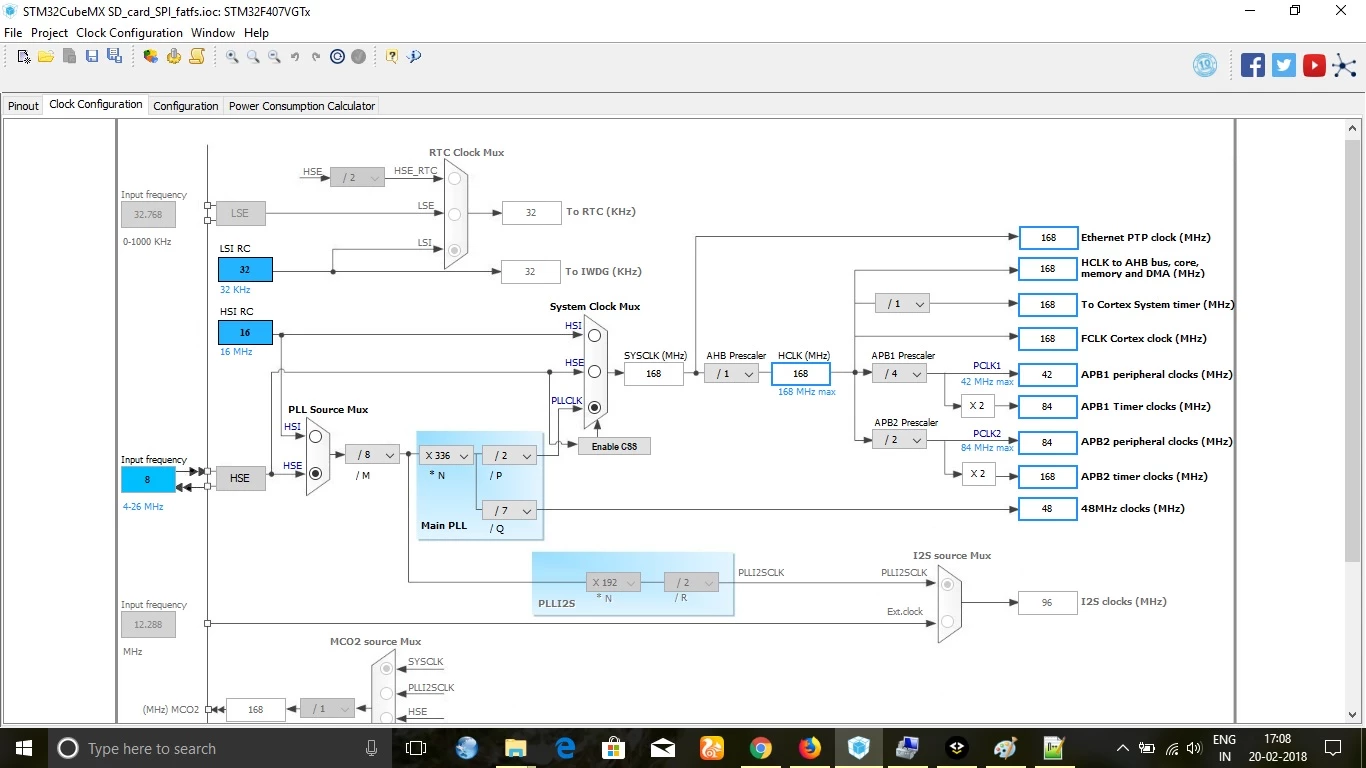
Task: Open the ST YouTube channel icon
Action: point(1314,65)
